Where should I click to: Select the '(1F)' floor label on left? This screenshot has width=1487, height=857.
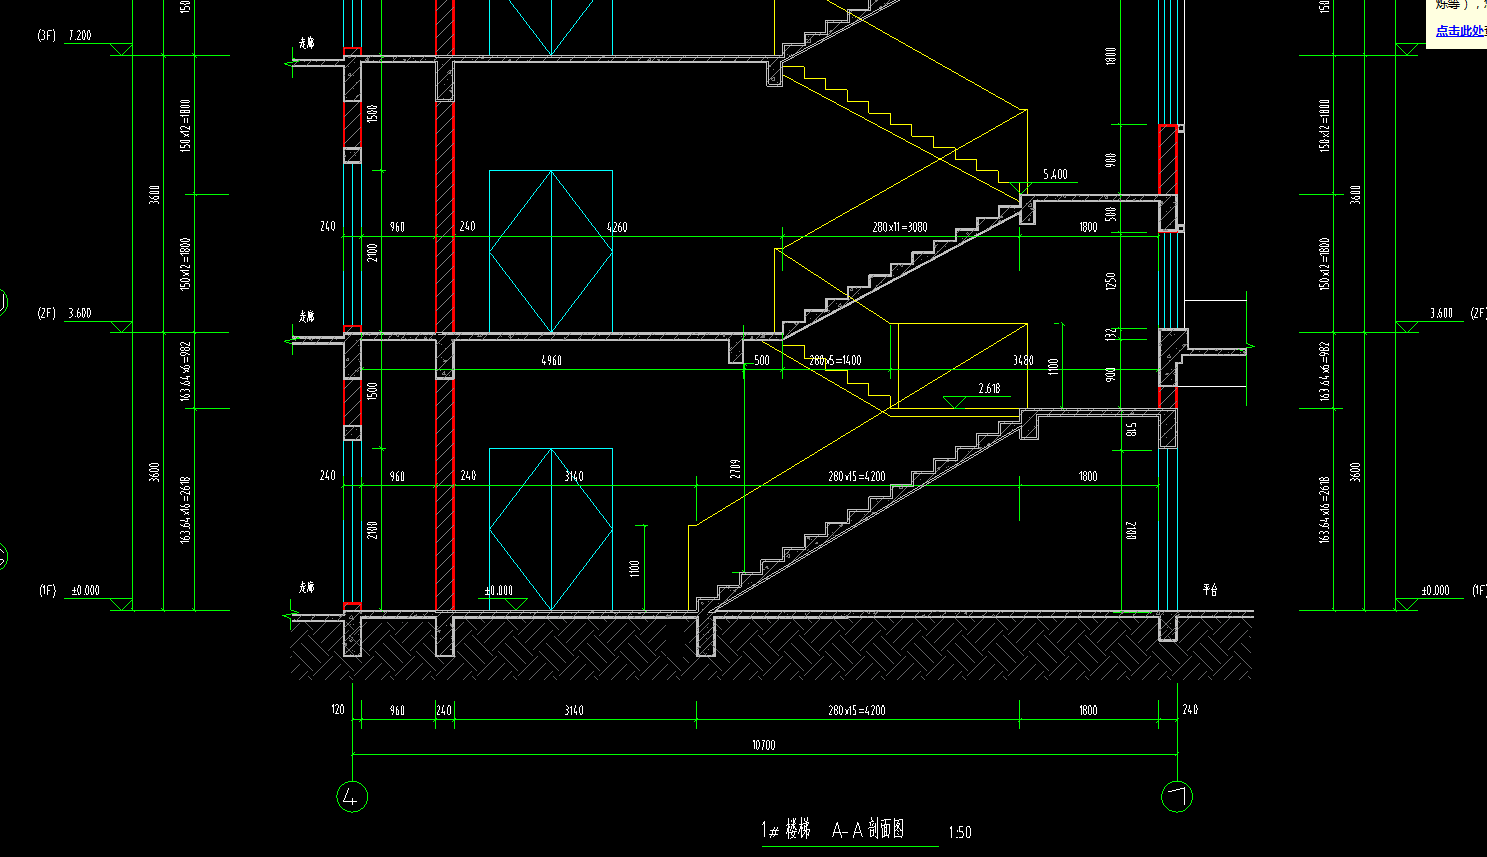coord(46,590)
